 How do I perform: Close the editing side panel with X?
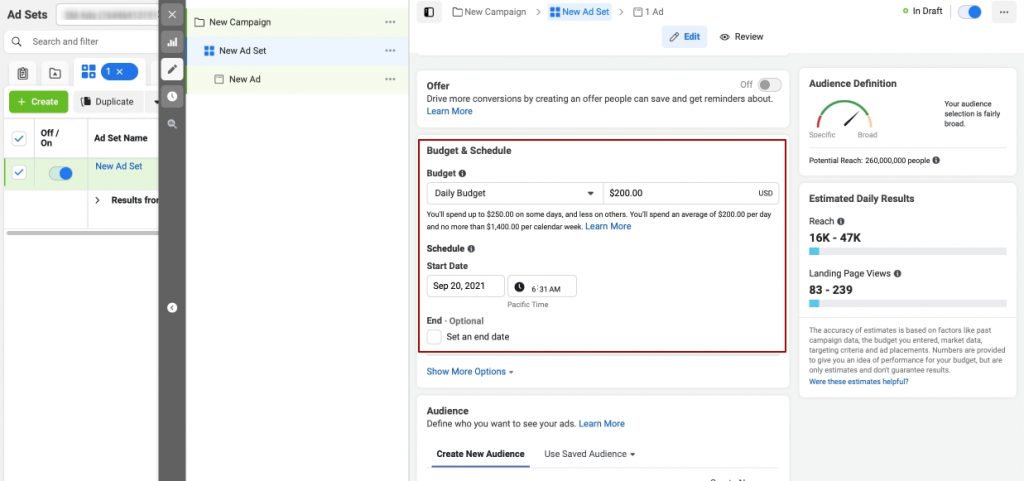(172, 14)
